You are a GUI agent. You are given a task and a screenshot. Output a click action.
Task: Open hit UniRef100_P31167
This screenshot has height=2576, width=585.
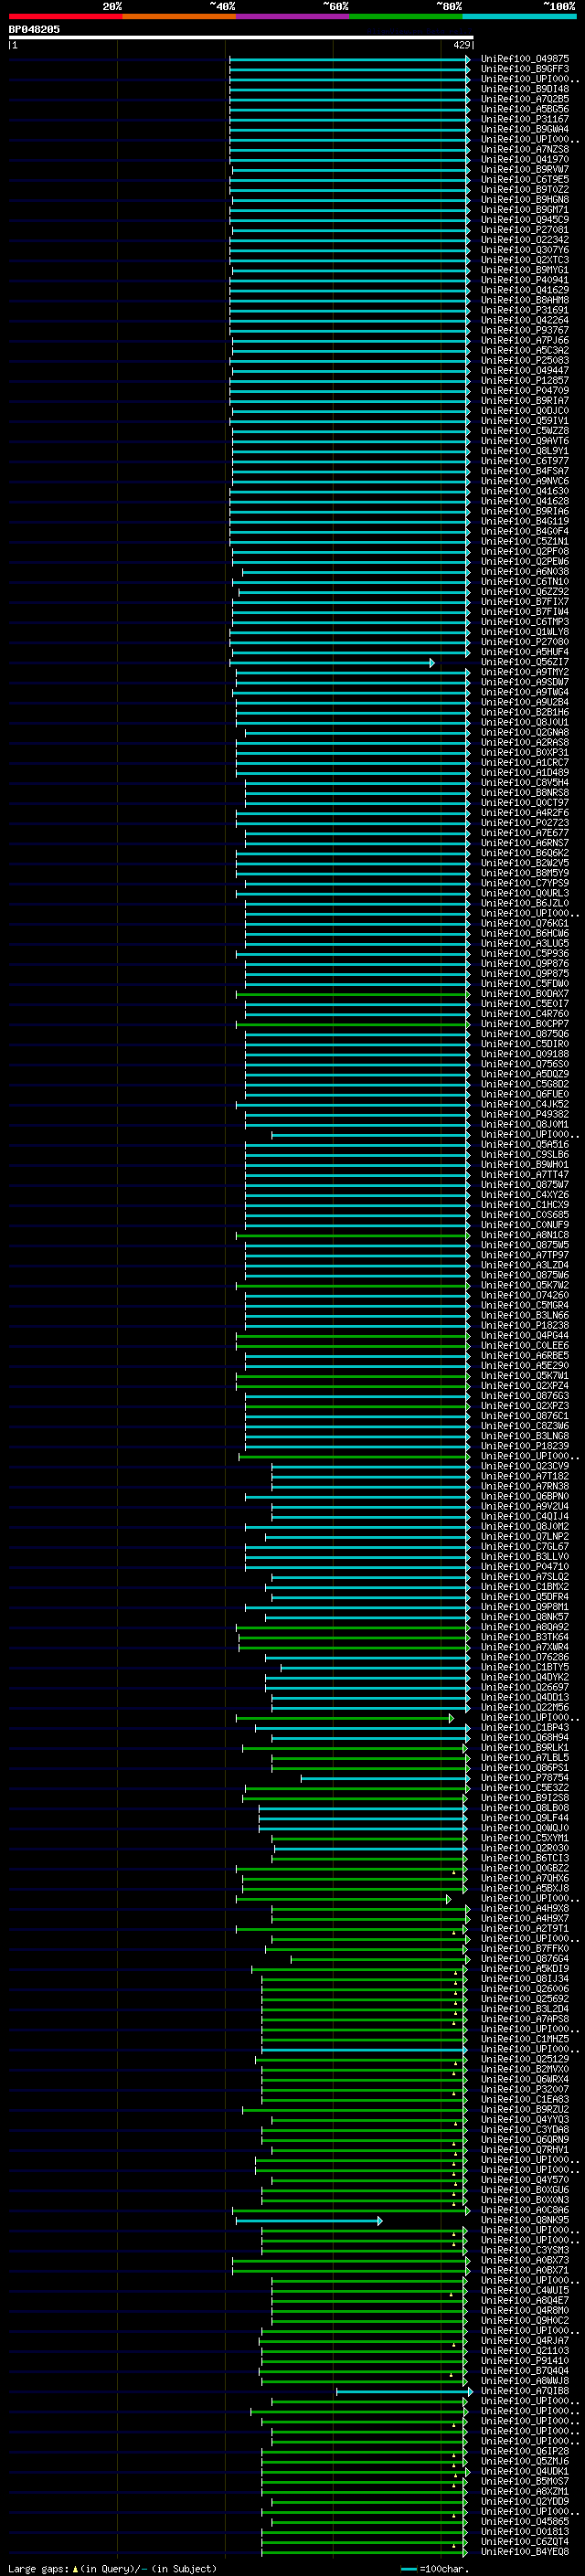coord(525,119)
